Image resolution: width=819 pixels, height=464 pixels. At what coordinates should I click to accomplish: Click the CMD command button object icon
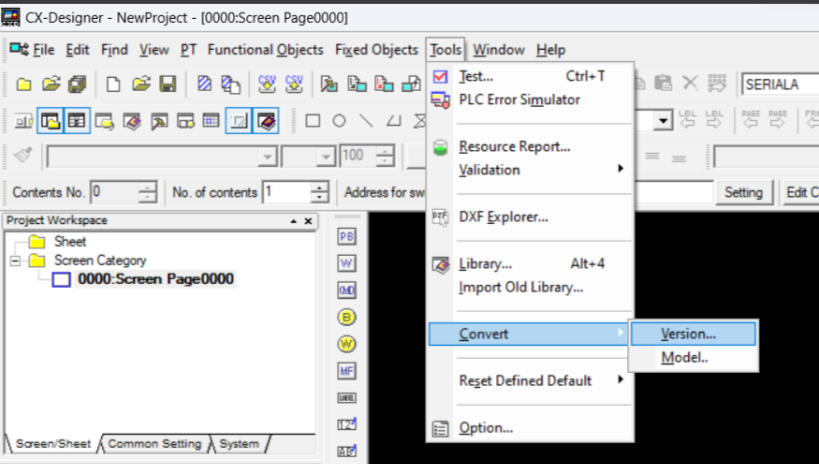(x=347, y=290)
